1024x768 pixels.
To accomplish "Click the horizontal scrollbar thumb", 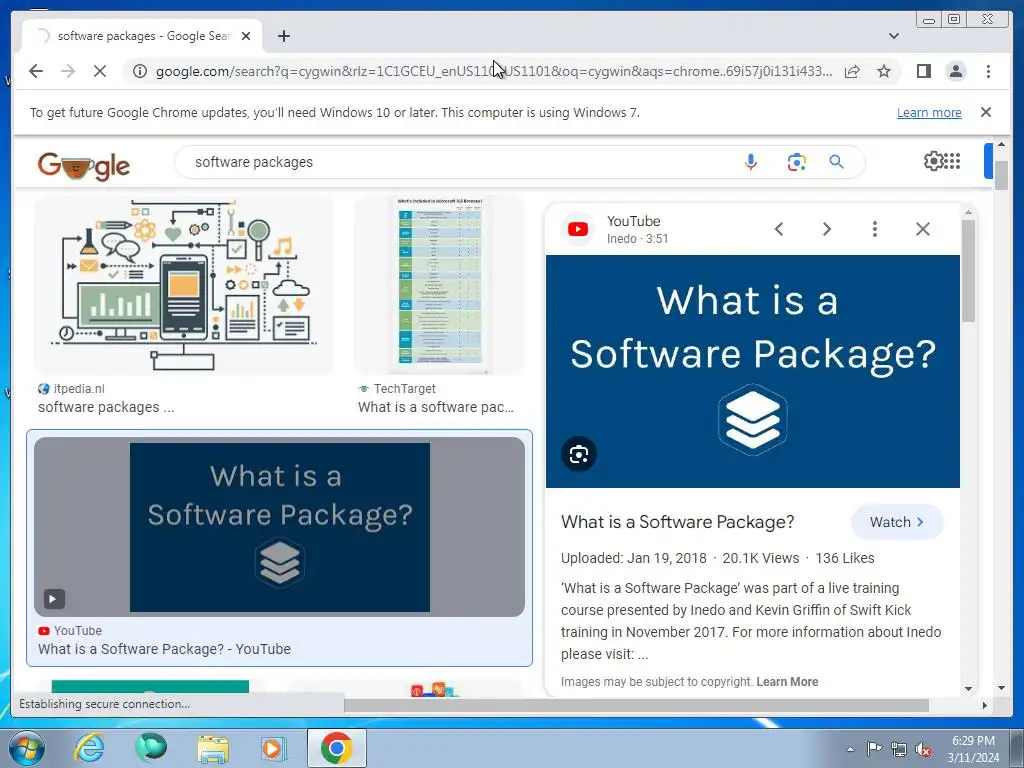I will [637, 705].
